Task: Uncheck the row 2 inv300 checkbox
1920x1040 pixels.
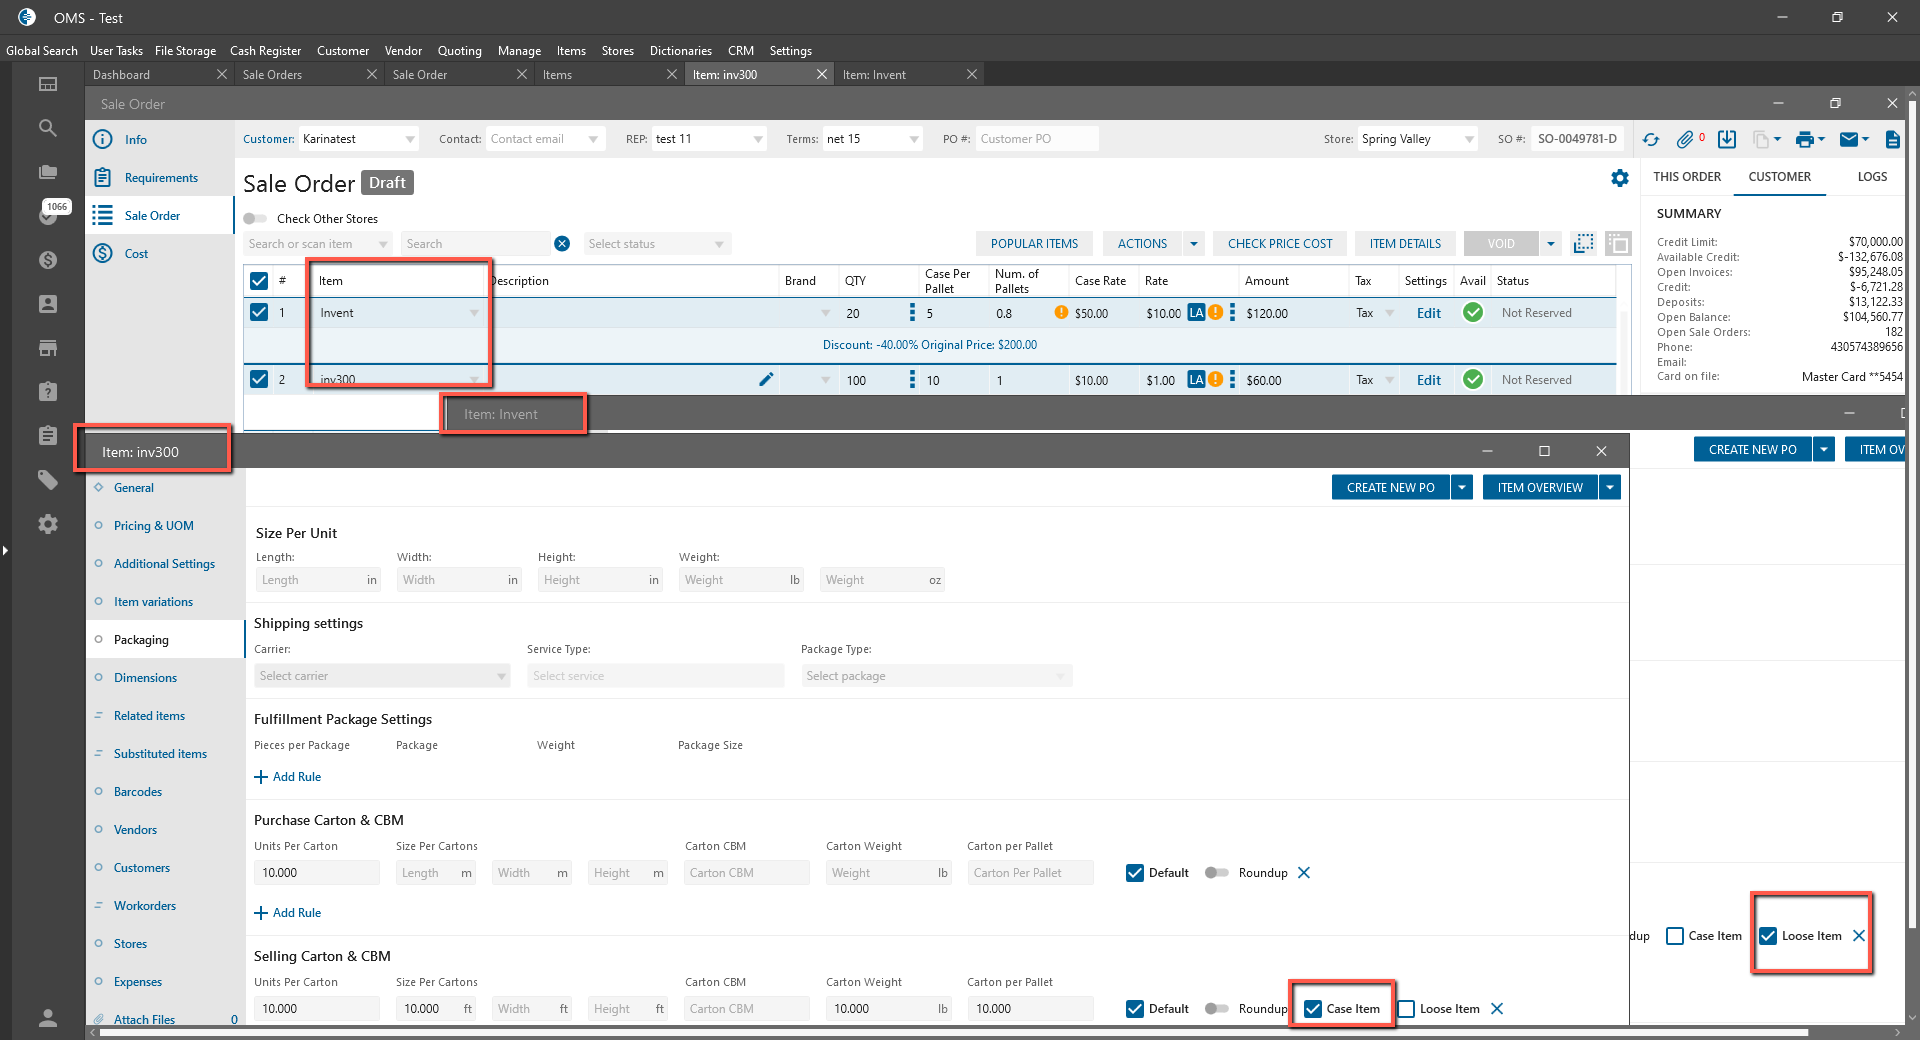Action: (259, 379)
